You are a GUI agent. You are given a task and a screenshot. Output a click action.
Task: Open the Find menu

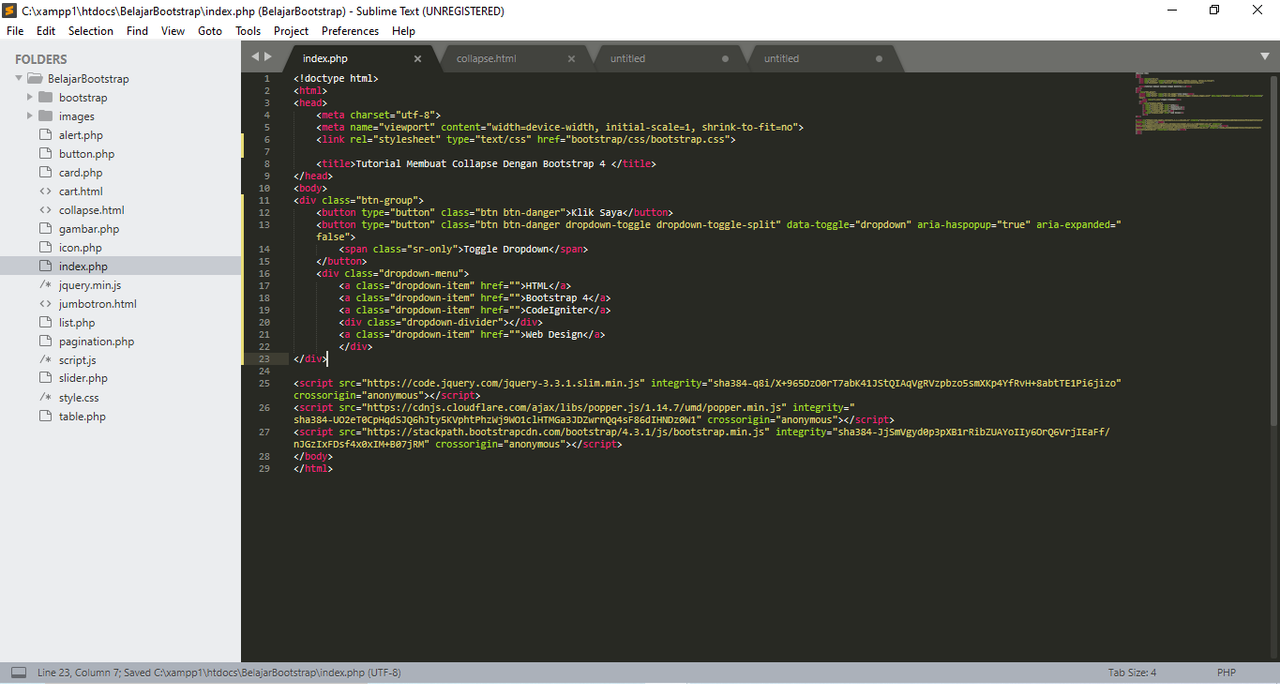(x=137, y=31)
